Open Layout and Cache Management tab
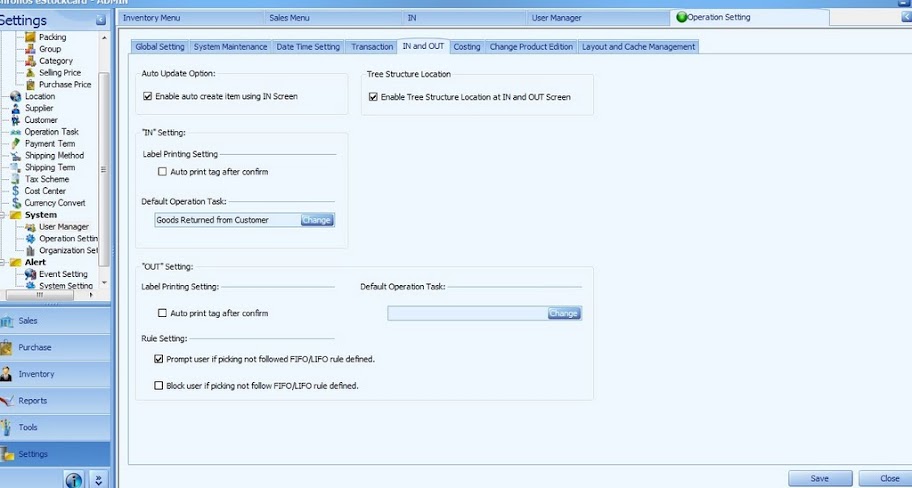Viewport: 912px width, 488px height. pos(638,47)
